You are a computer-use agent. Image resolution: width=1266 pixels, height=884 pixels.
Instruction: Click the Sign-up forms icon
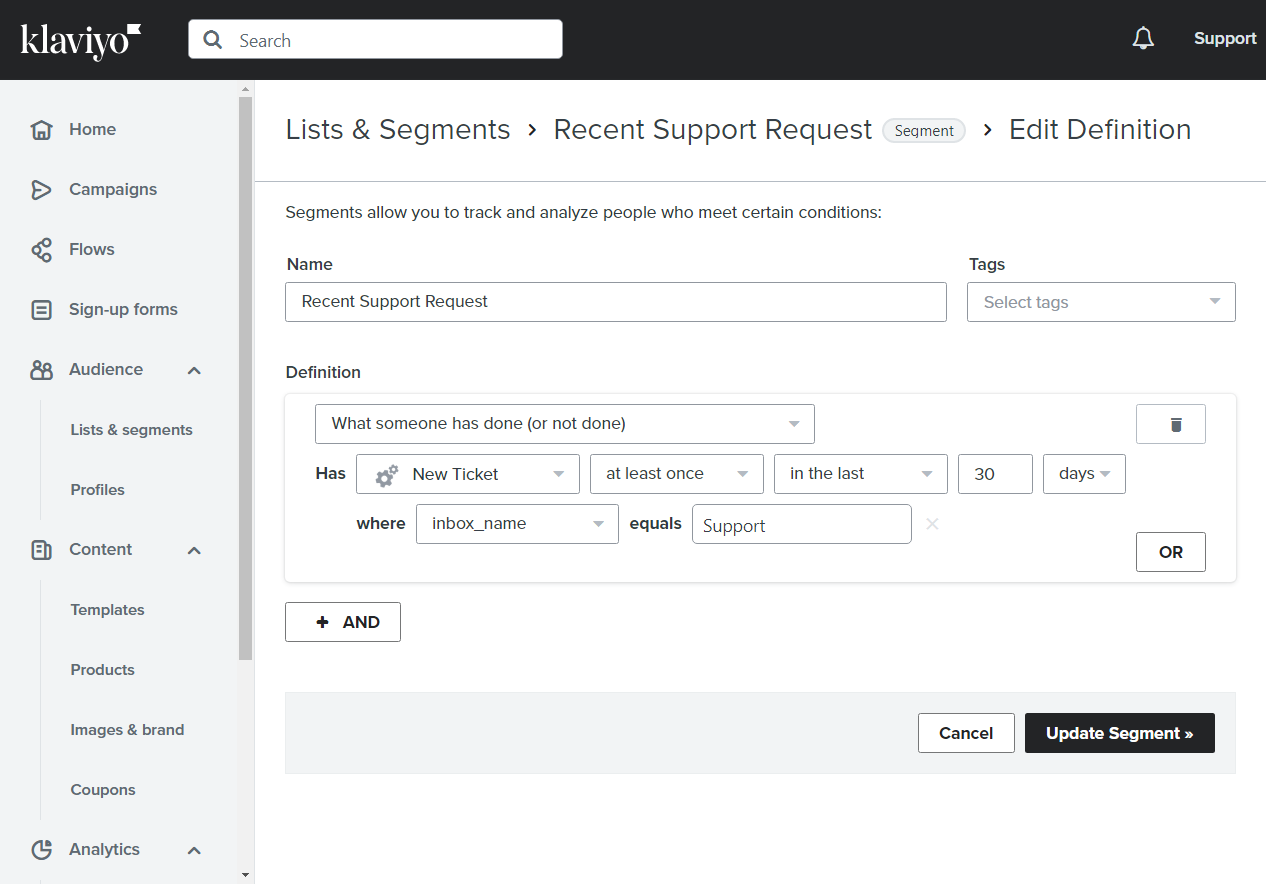pyautogui.click(x=41, y=310)
